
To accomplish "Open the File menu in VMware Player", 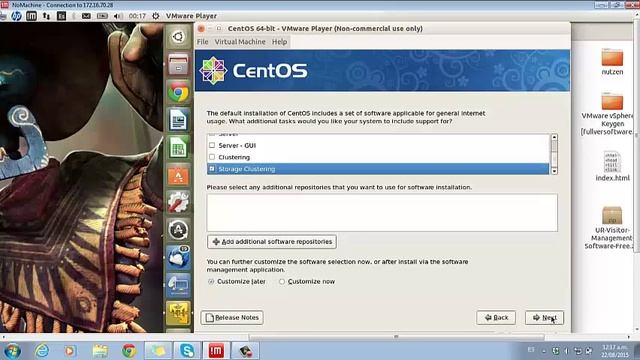I will 202,42.
